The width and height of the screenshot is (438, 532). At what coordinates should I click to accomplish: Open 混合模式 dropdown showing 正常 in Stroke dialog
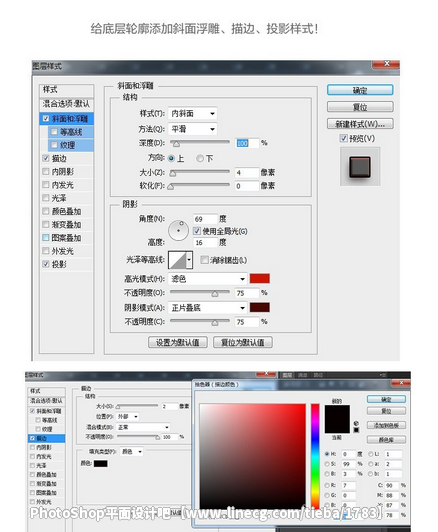coord(143,427)
